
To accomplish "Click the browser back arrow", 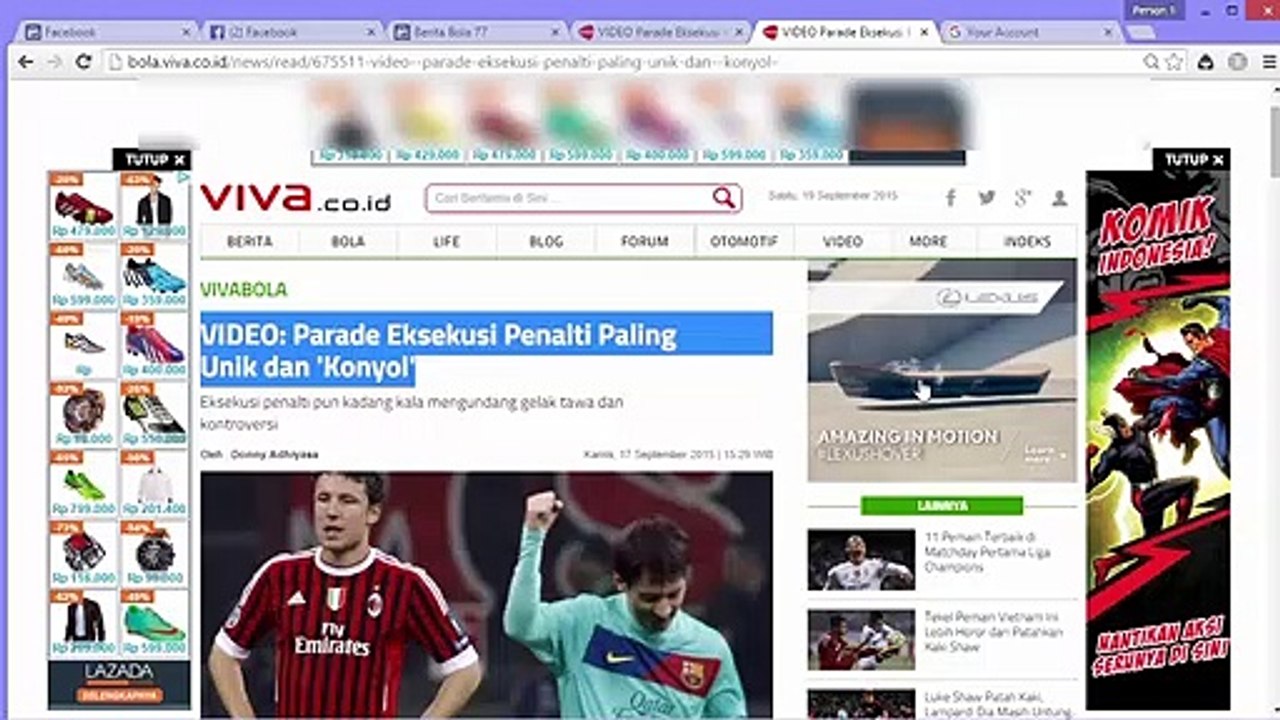I will 26,62.
